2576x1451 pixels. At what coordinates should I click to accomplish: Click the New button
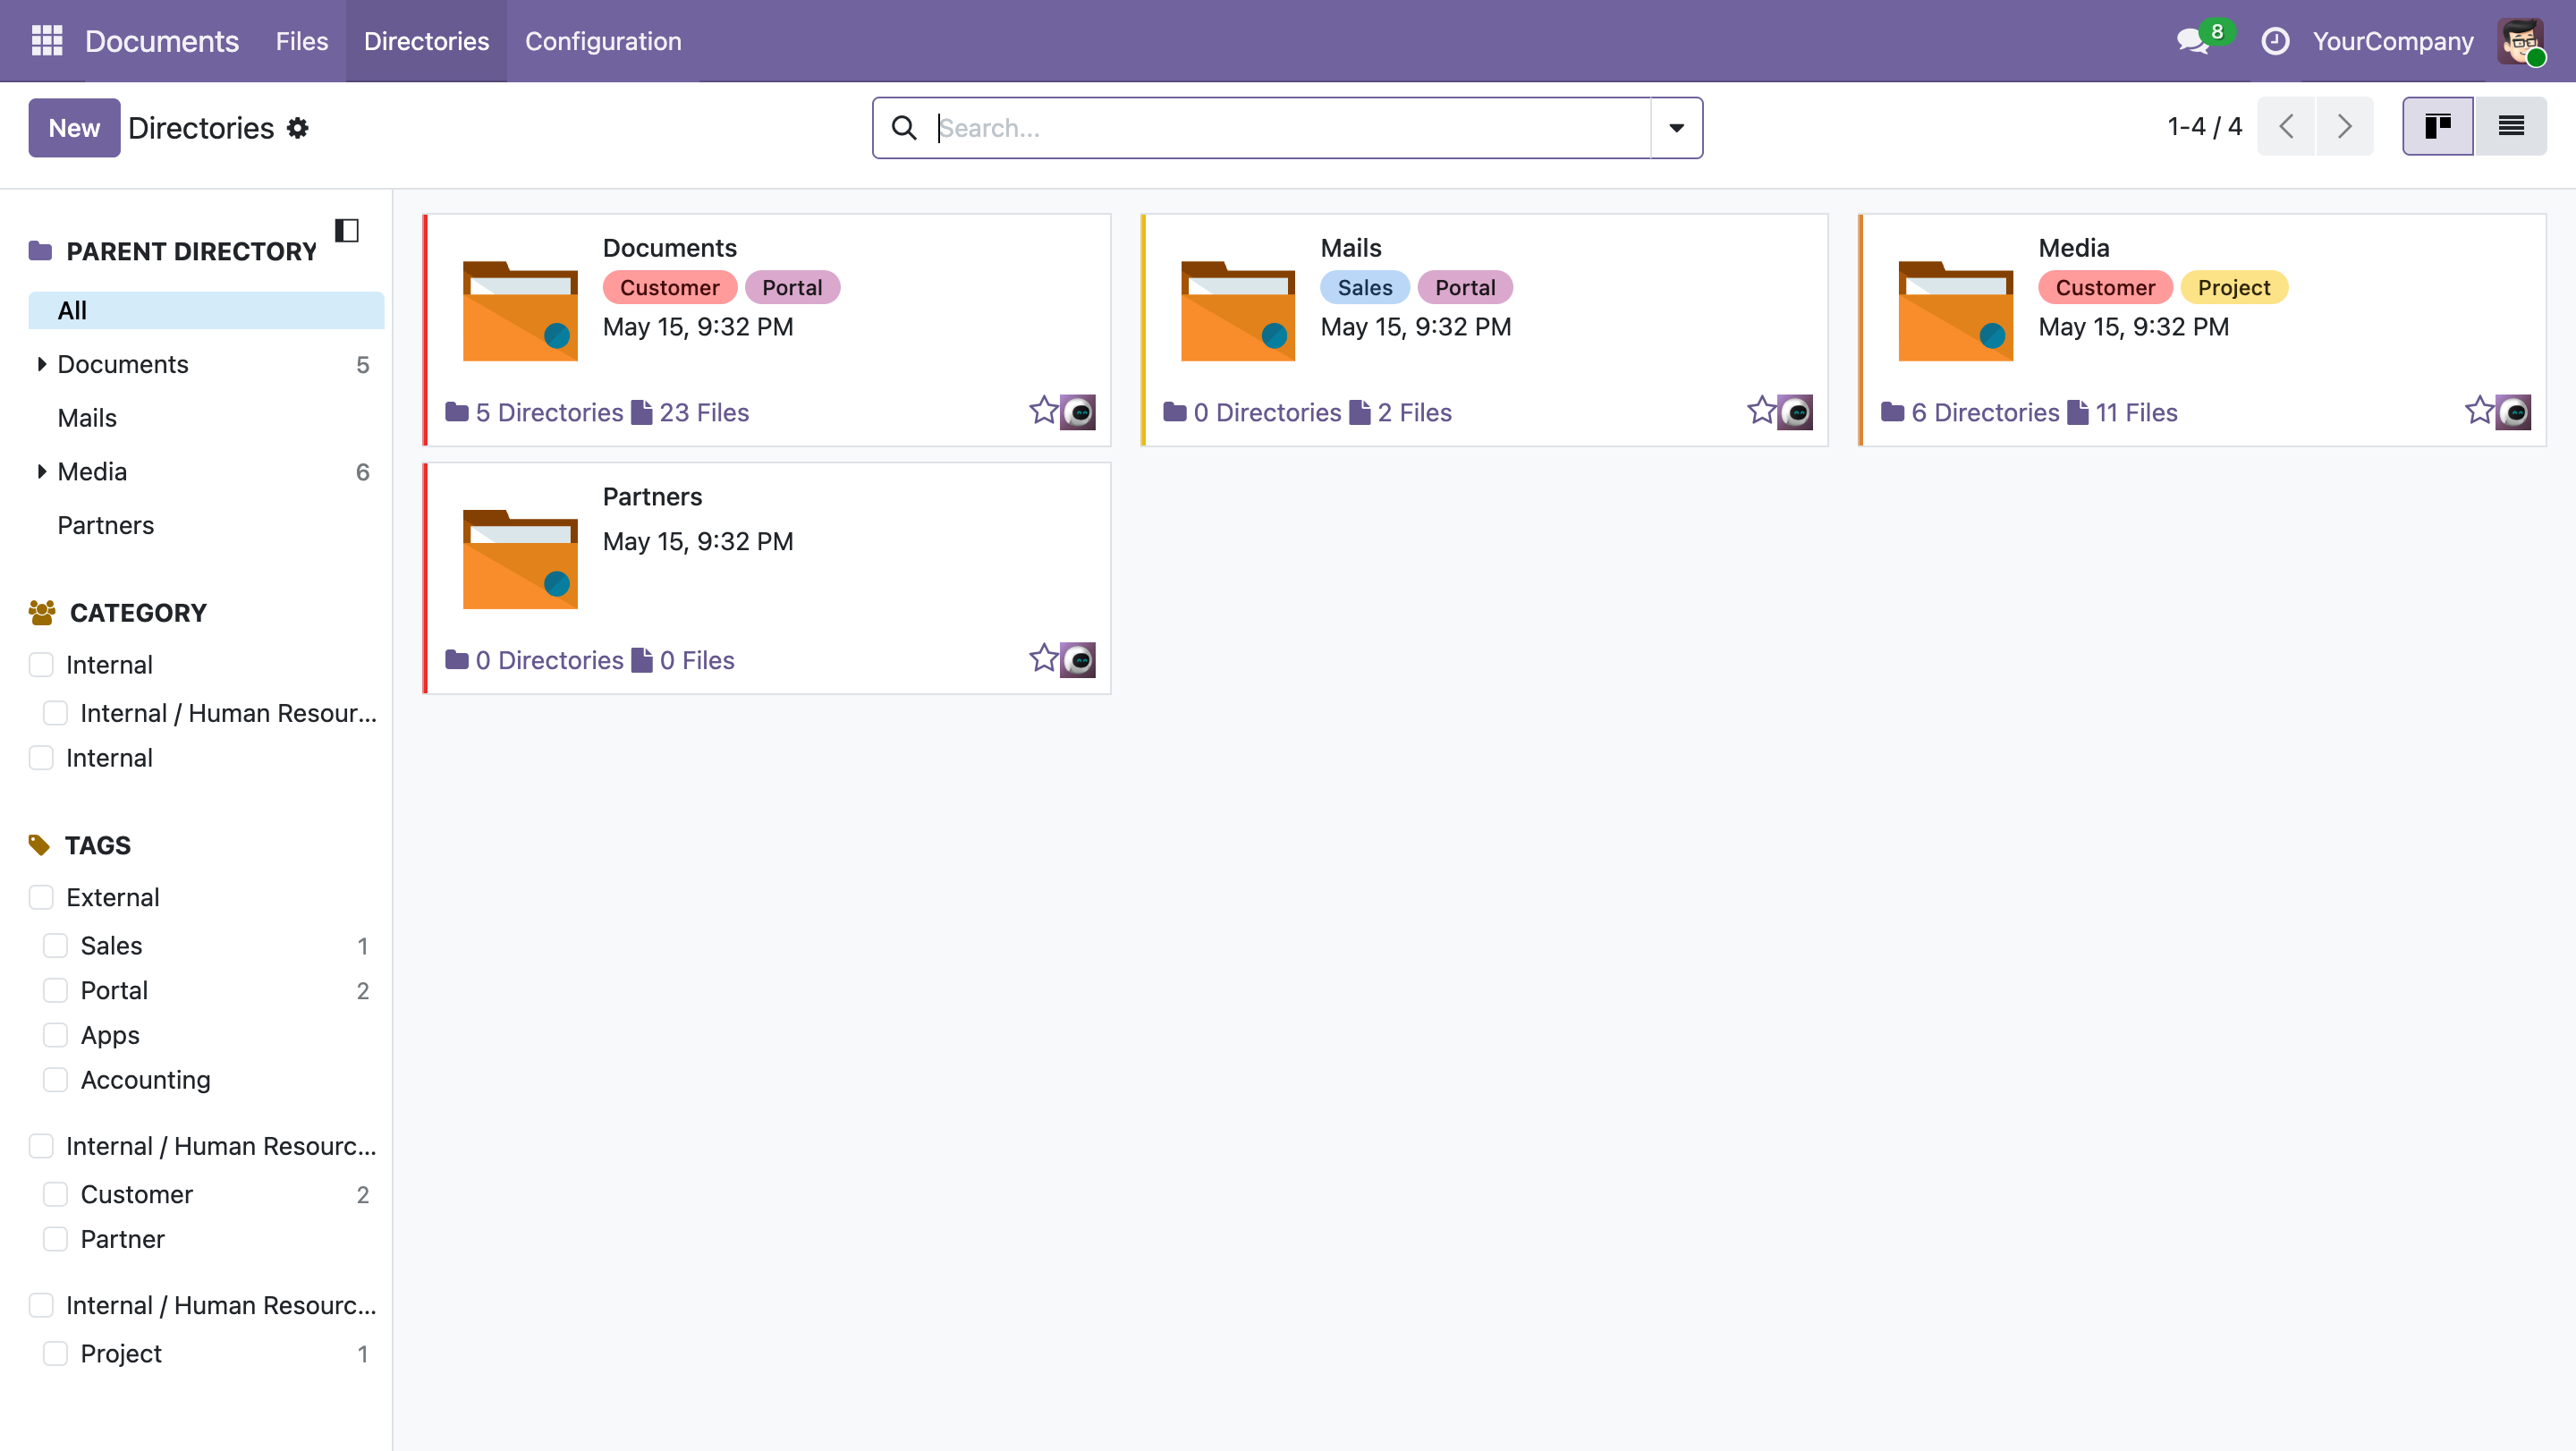click(74, 128)
